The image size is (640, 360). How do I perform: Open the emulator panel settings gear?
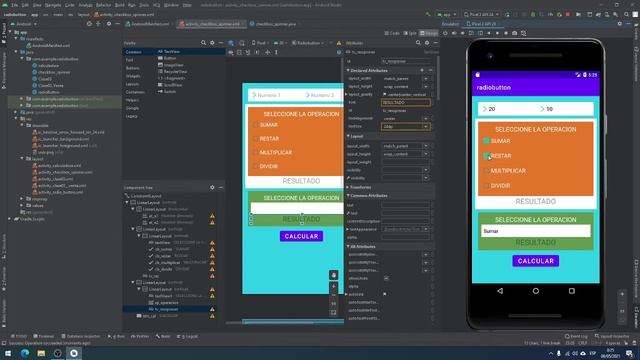point(620,24)
